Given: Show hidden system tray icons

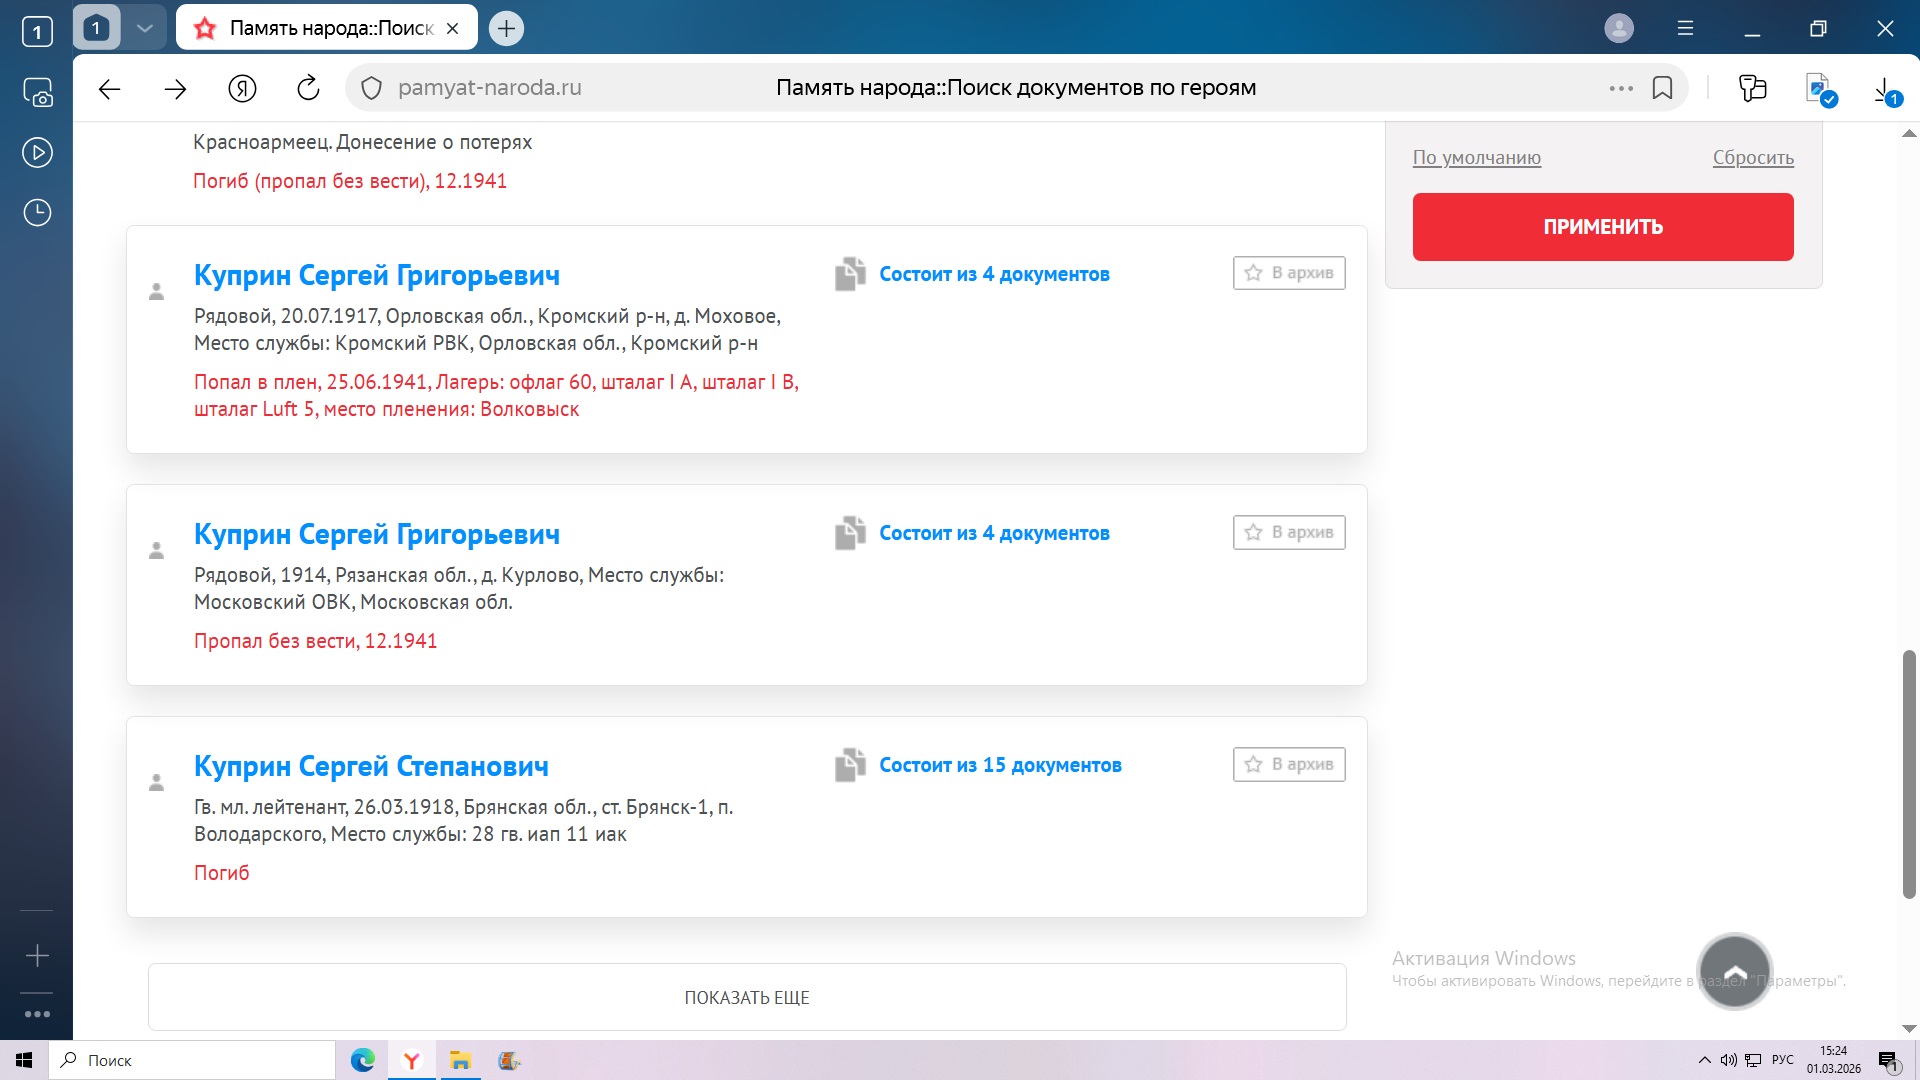Looking at the screenshot, I should (1704, 1060).
